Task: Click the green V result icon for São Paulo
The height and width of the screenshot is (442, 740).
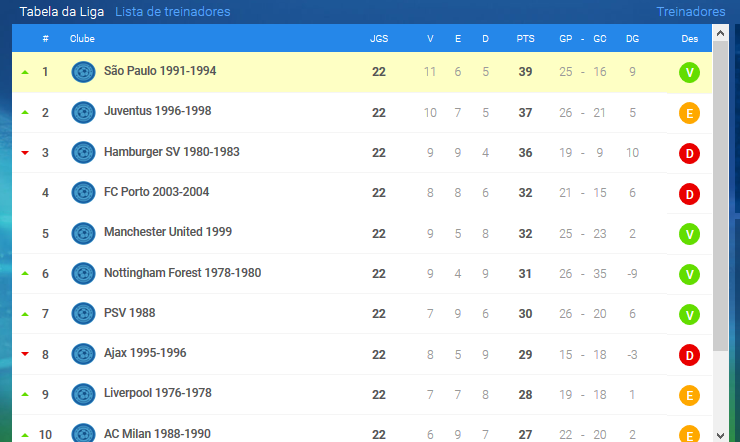Action: click(689, 73)
